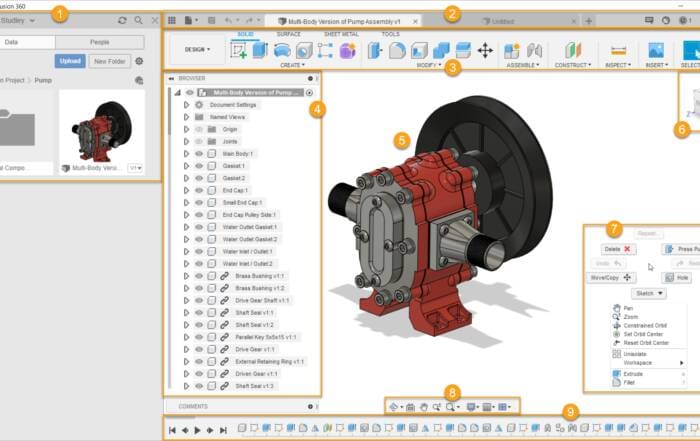This screenshot has width=700, height=441.
Task: Select the Move/Copy arrows tool in ribbon
Action: click(485, 50)
